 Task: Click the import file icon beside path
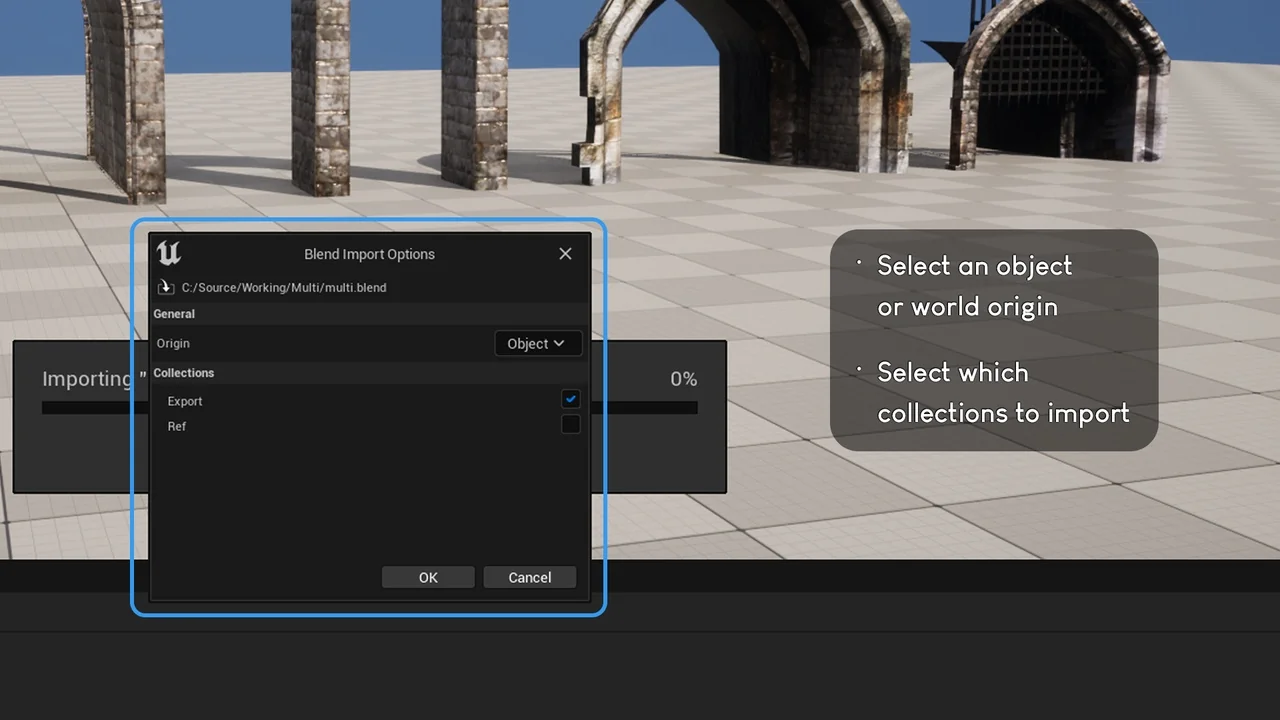coord(166,287)
